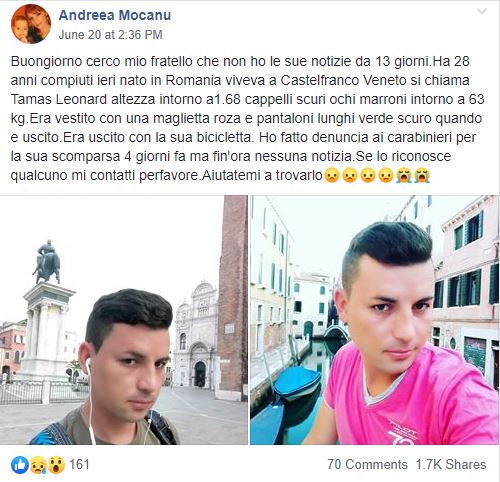500x482 pixels.
Task: Click the equestrian statue in left photo
Action: [x=47, y=262]
